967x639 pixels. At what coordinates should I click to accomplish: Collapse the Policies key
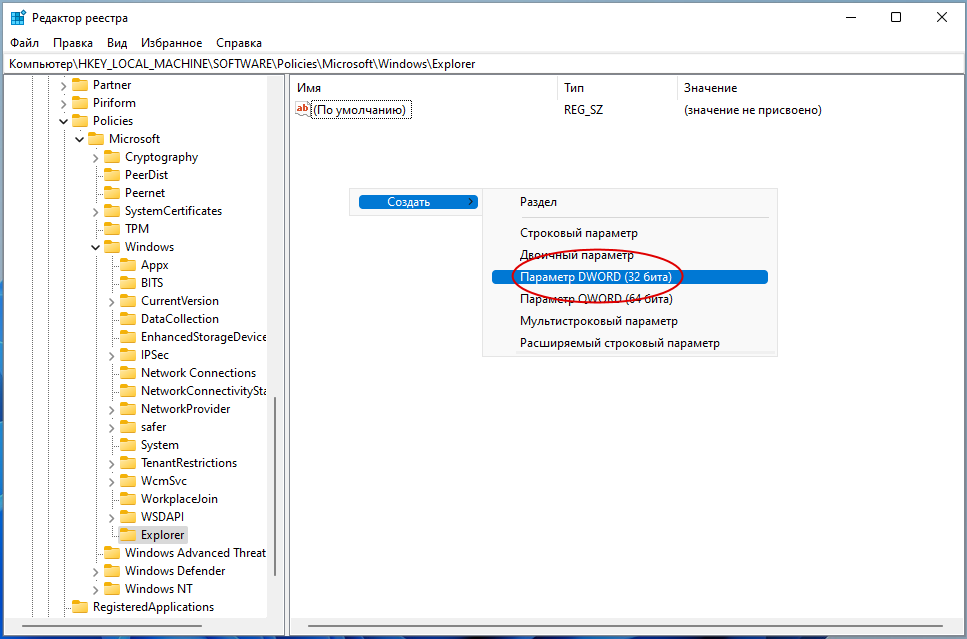click(64, 121)
